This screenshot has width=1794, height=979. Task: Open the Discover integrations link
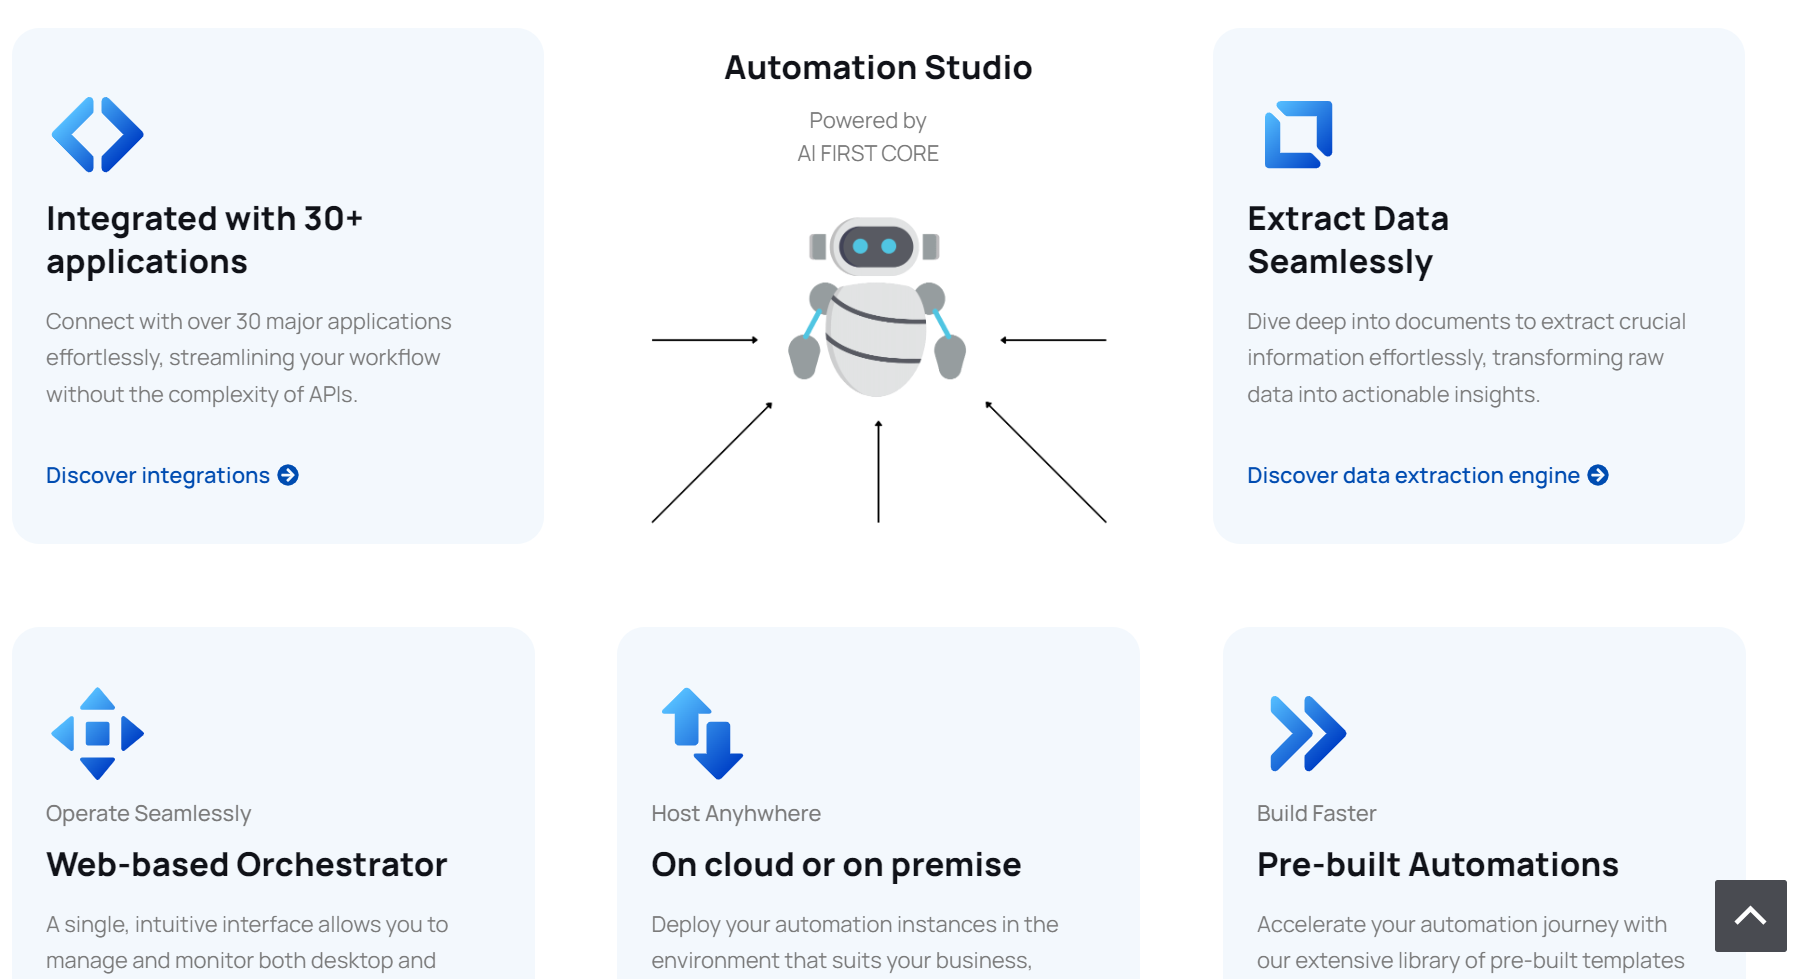click(172, 475)
